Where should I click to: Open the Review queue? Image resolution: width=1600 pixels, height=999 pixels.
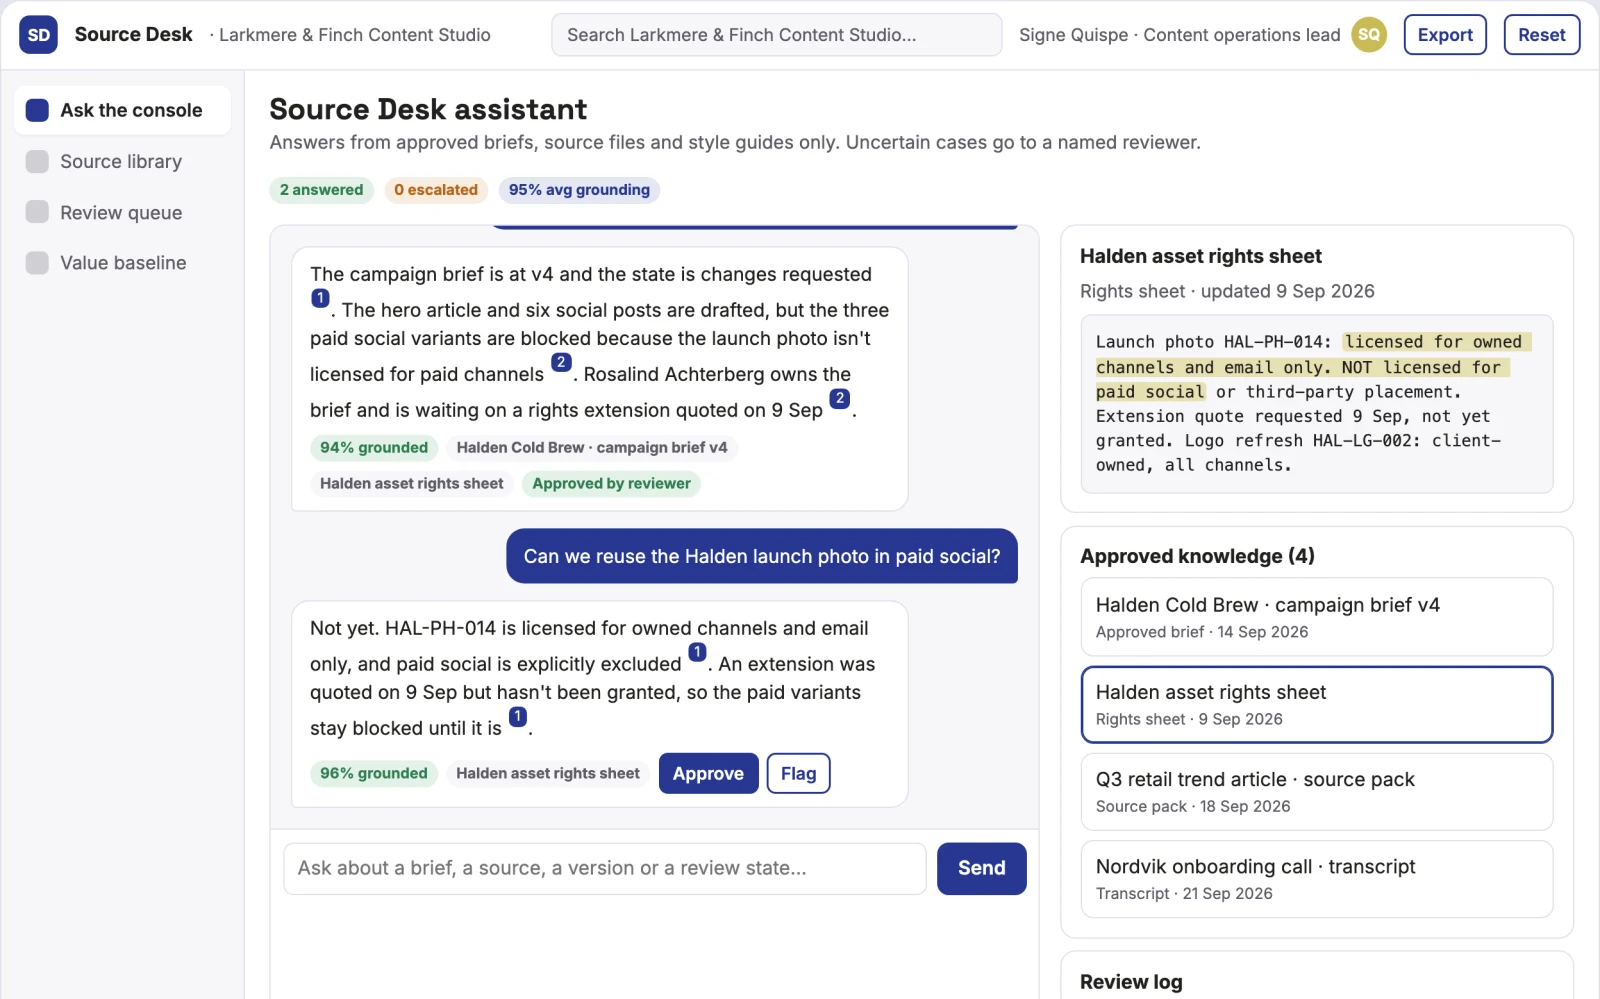(x=122, y=212)
